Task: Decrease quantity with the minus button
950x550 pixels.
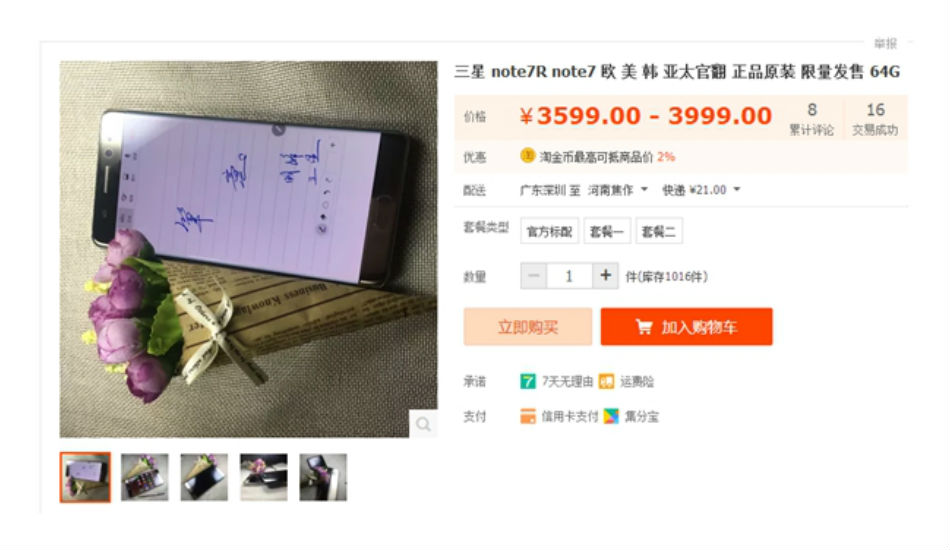Action: click(x=534, y=276)
